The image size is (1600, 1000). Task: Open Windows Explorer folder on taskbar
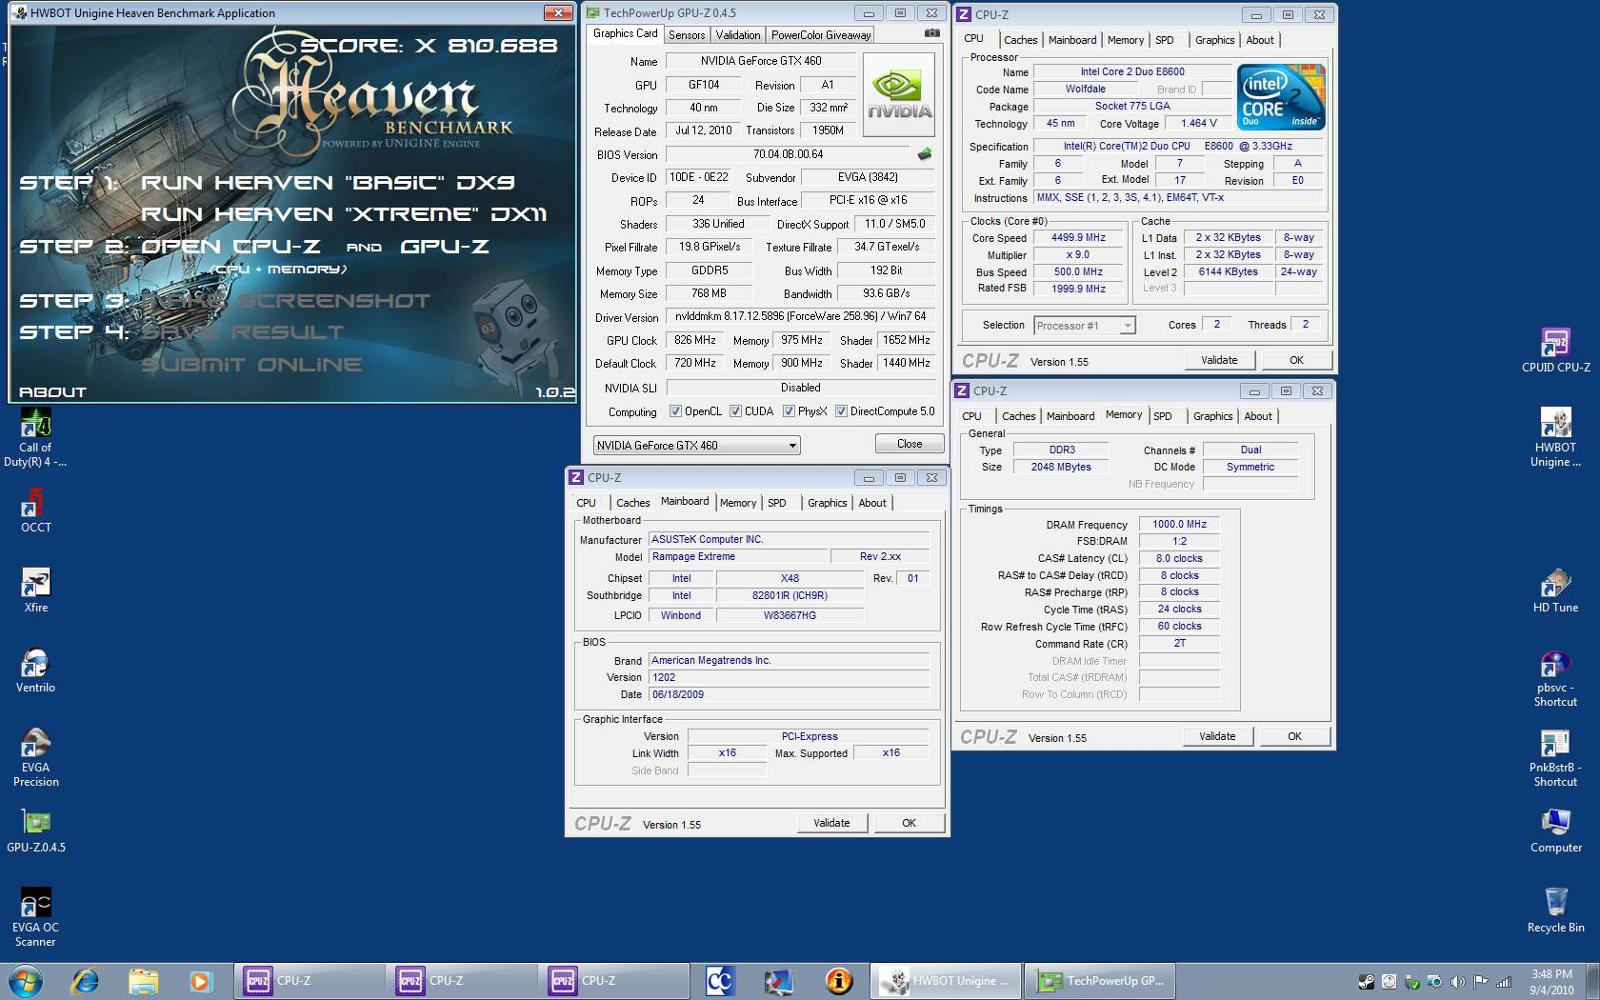(143, 981)
